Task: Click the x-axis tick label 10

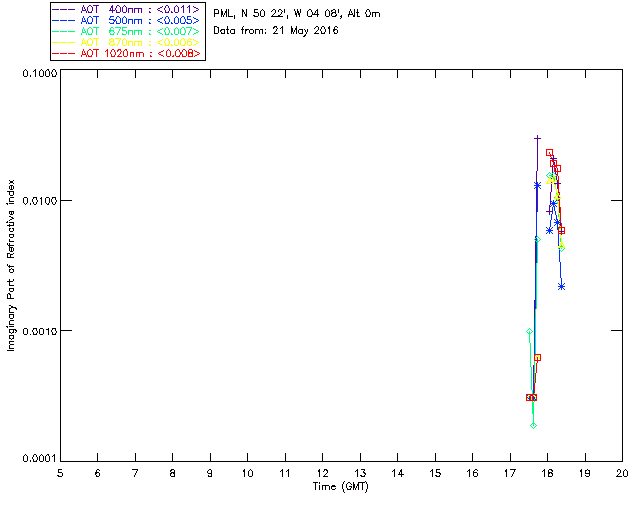Action: [247, 473]
